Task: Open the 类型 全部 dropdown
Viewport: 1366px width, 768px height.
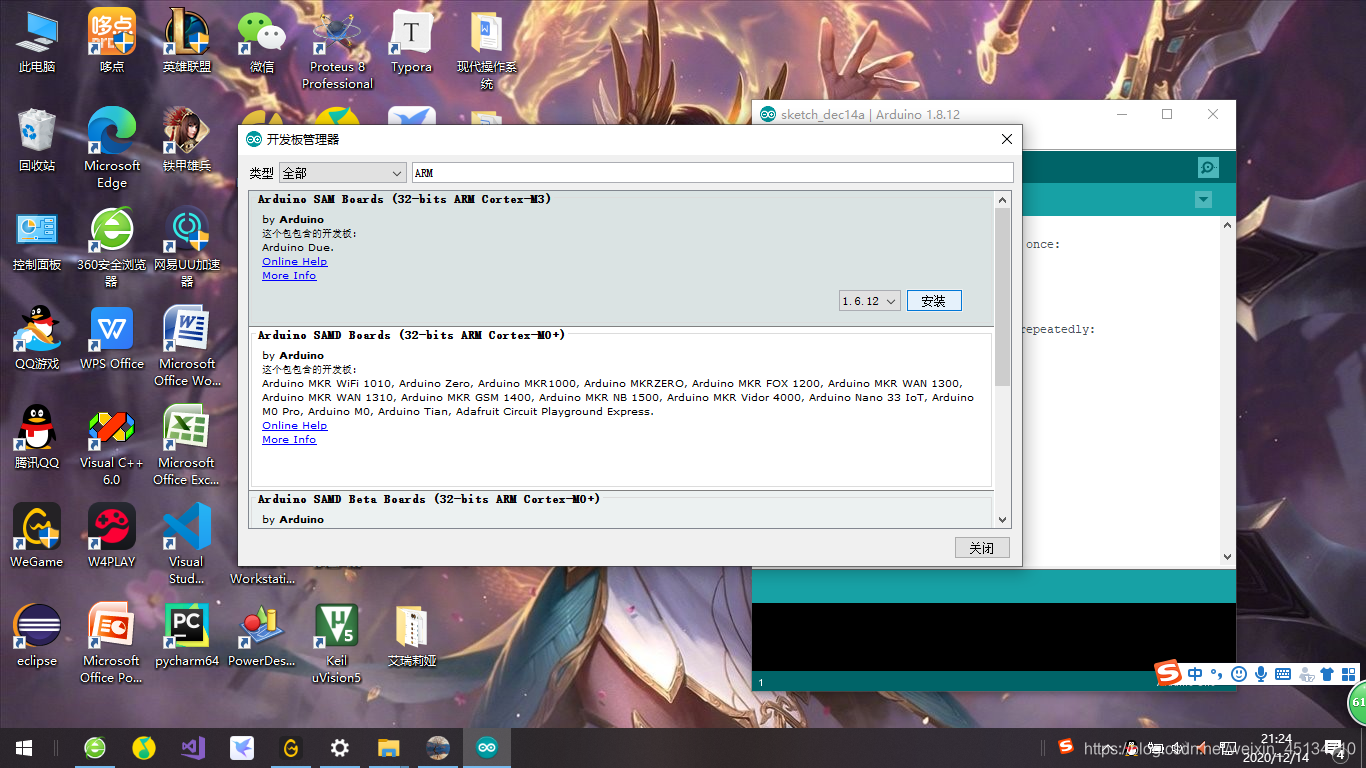Action: point(343,173)
